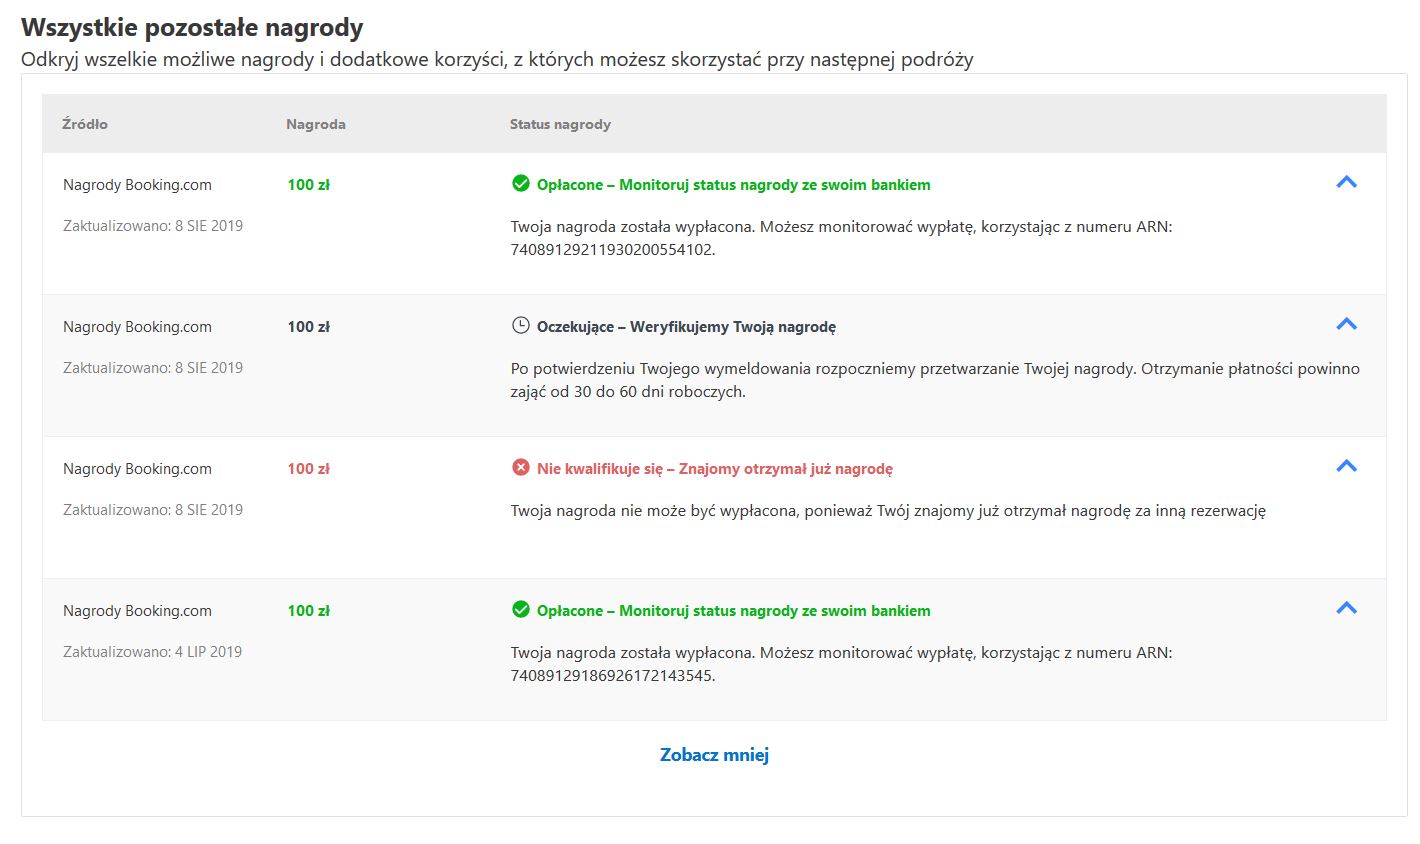Click the green checkmark icon of the 4 LIP 2019 reward

click(520, 609)
